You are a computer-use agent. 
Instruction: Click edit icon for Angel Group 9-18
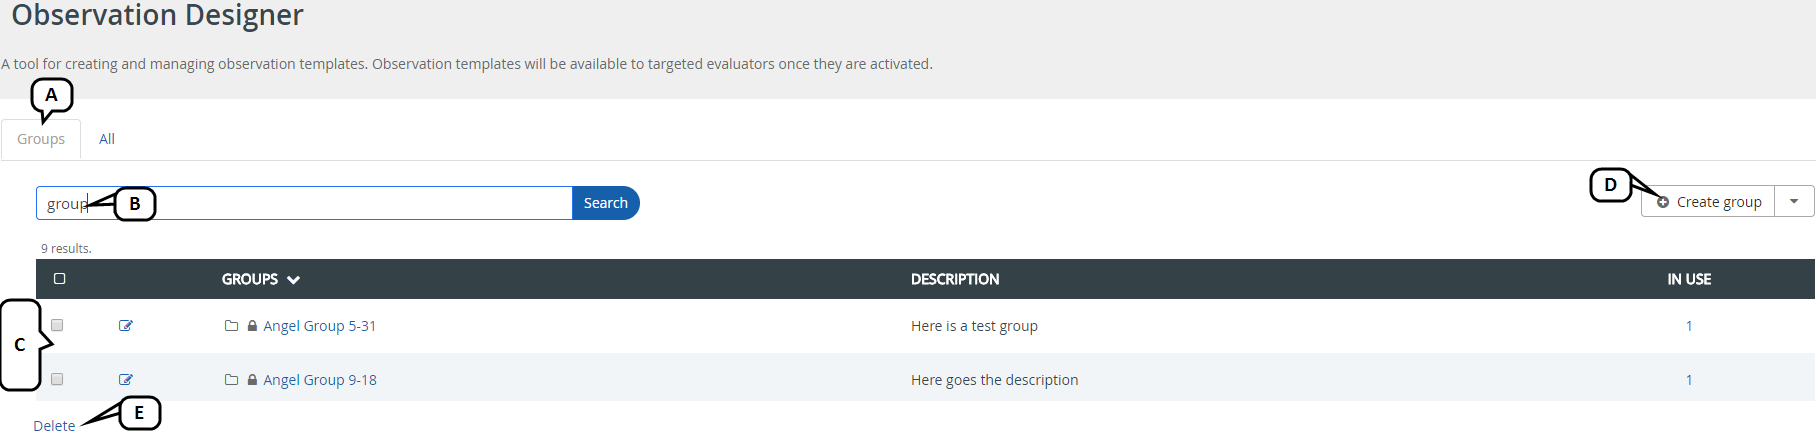click(126, 380)
